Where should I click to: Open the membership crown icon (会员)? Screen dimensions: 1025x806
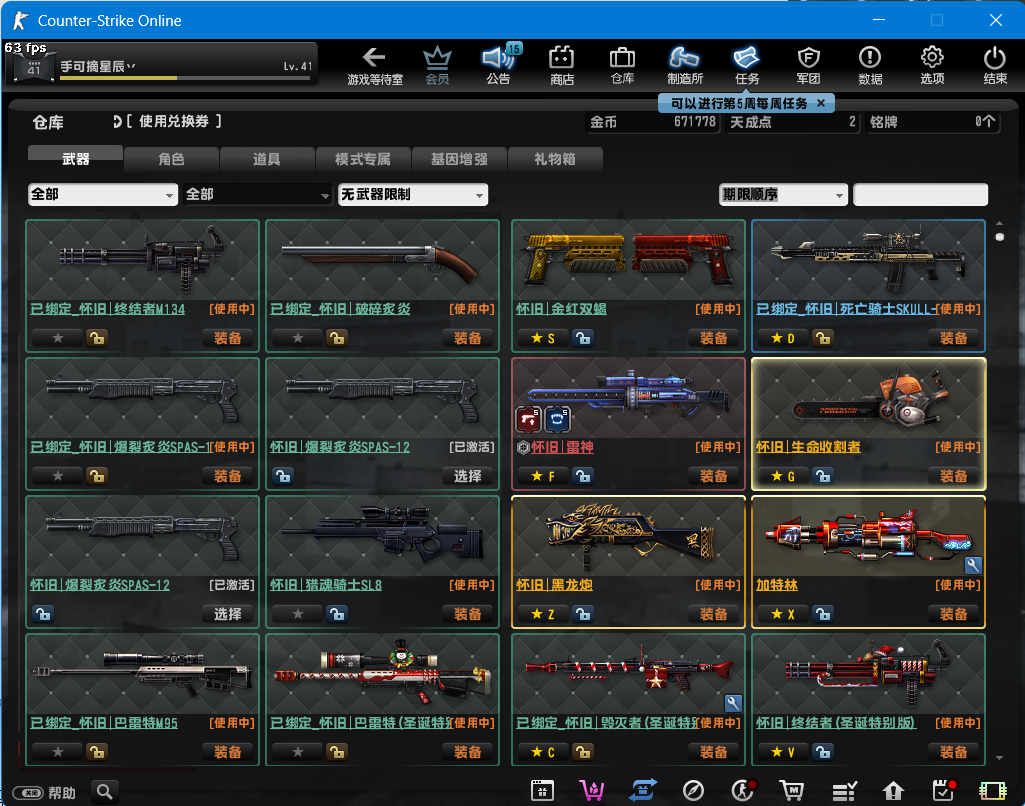[437, 65]
